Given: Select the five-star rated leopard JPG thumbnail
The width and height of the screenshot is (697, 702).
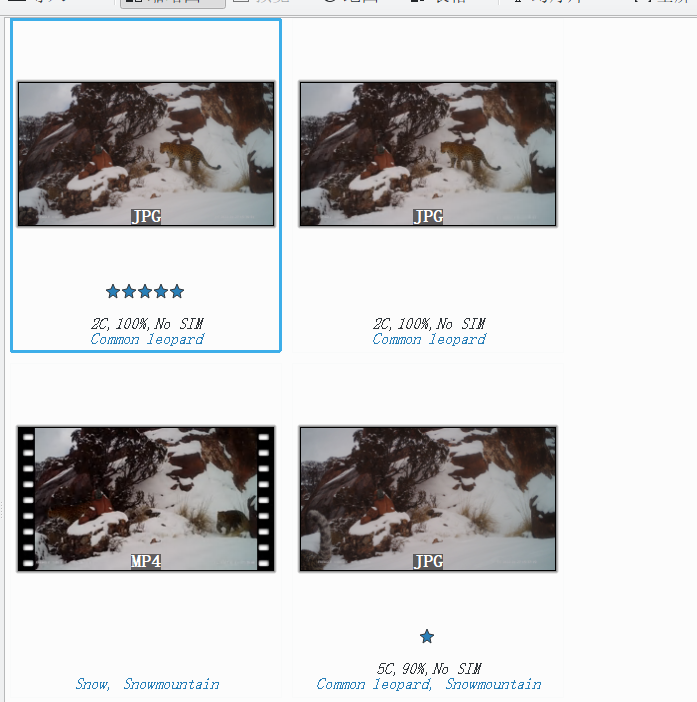Looking at the screenshot, I should coord(146,153).
